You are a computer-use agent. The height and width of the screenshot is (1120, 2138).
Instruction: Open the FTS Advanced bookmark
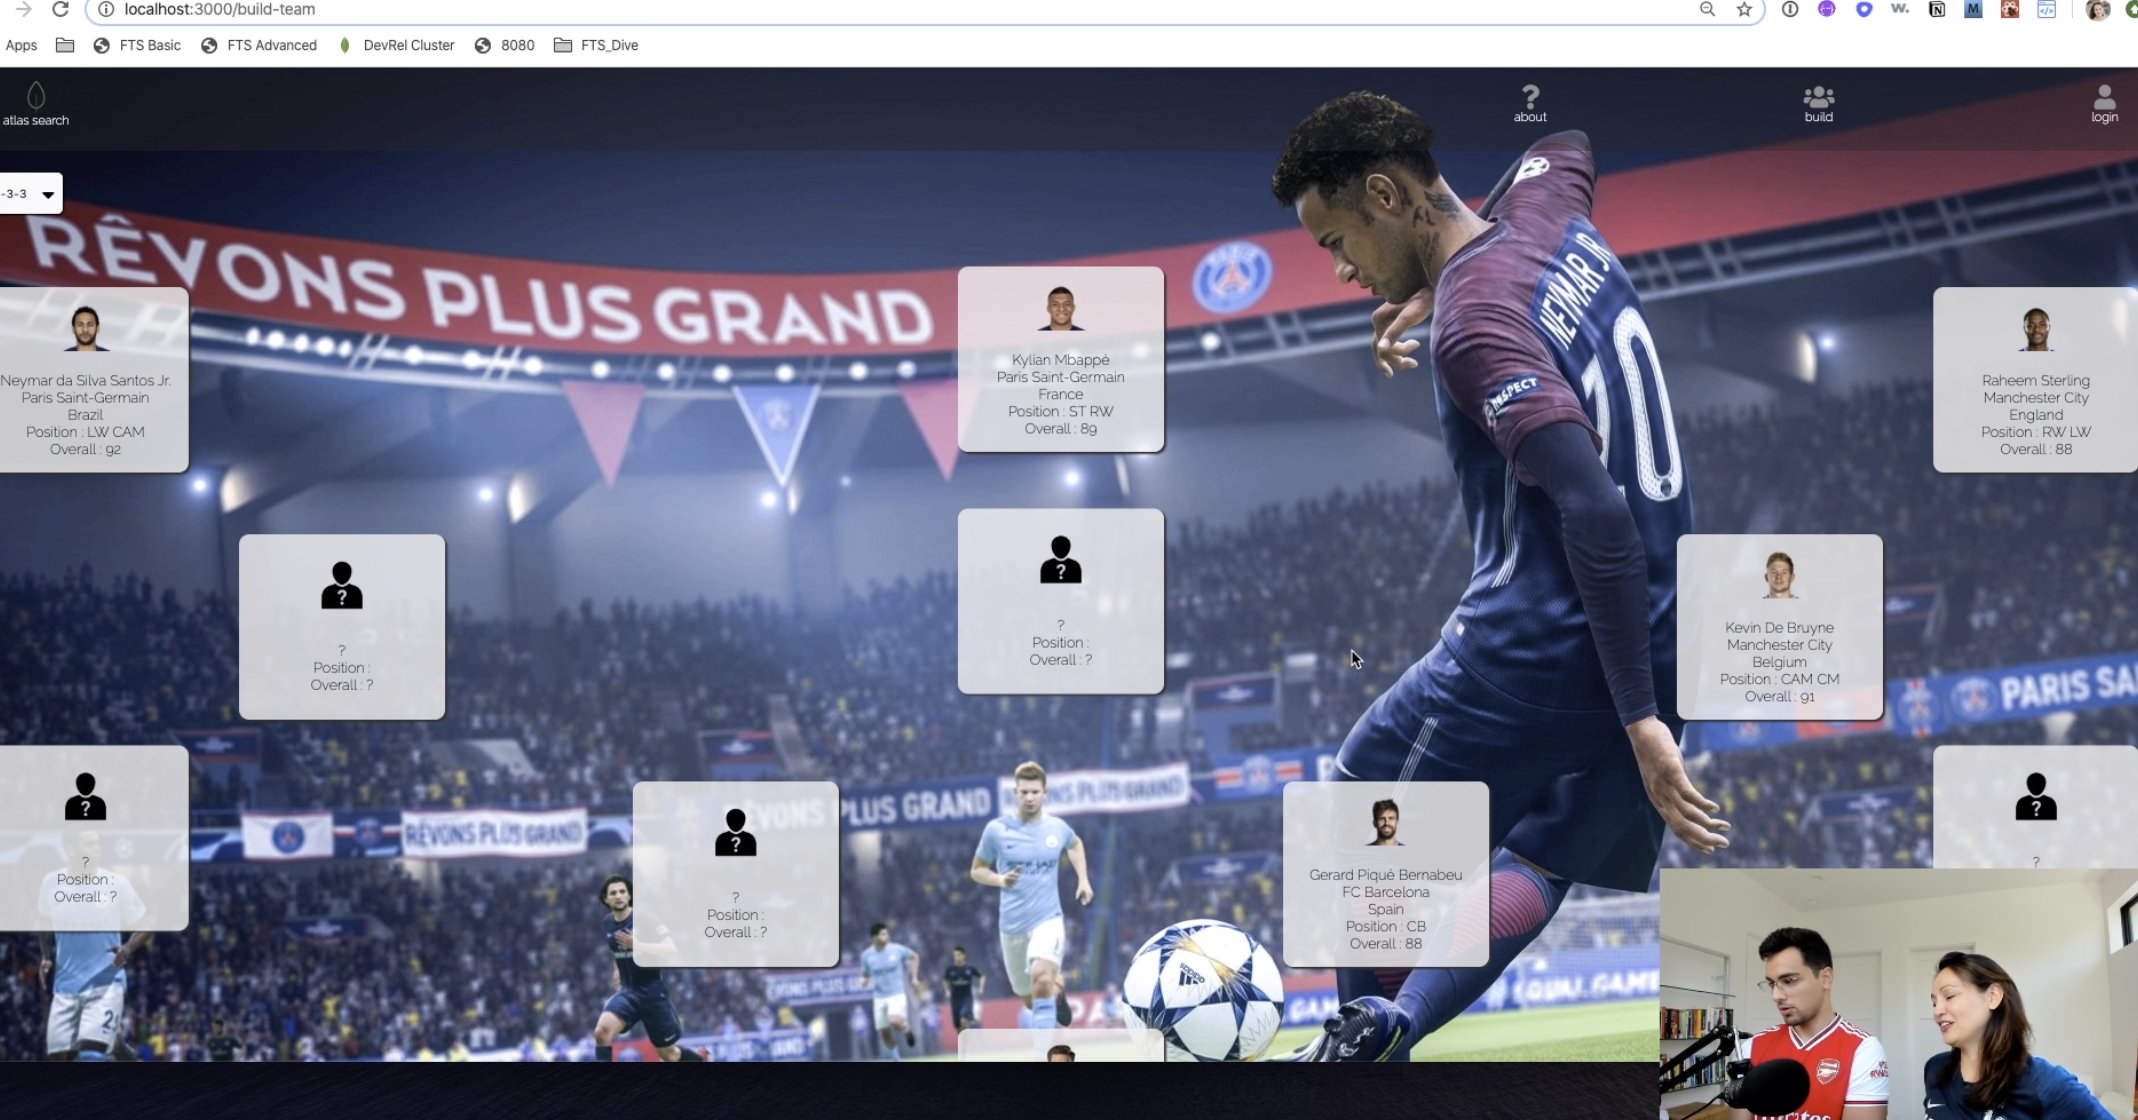259,45
